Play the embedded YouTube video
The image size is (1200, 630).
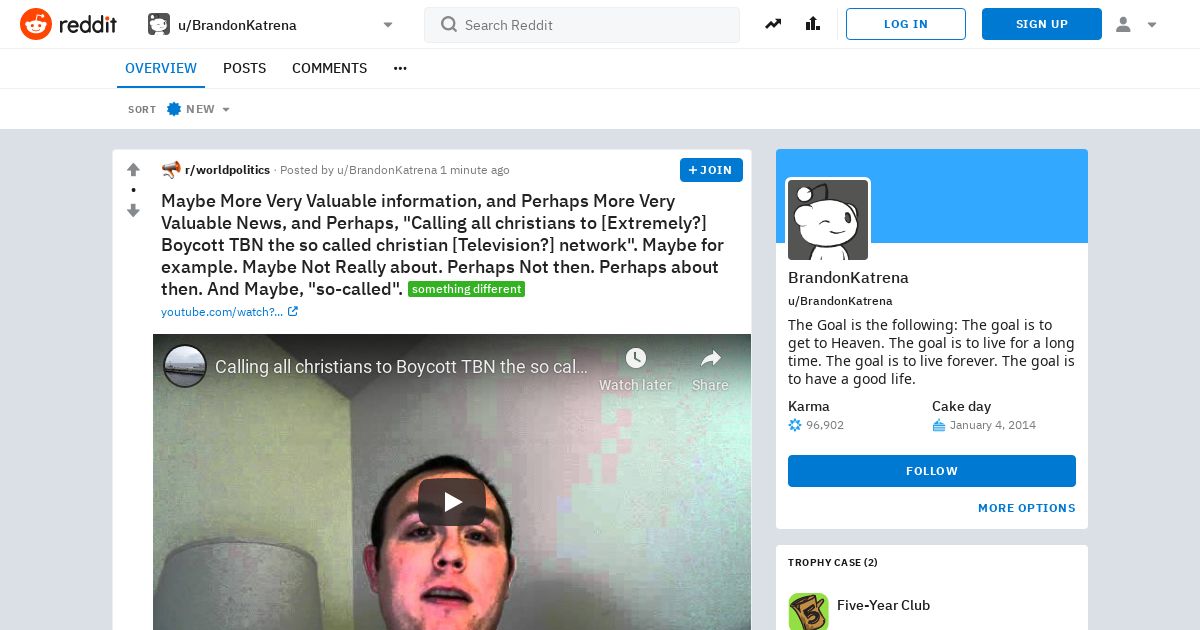tap(452, 502)
